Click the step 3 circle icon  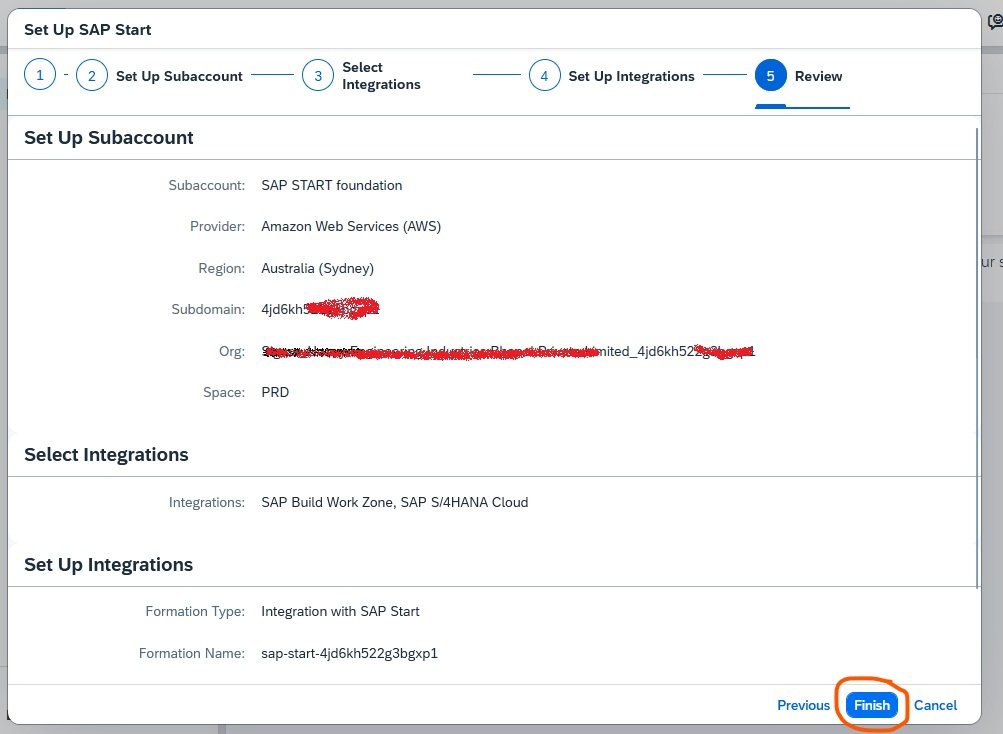[x=318, y=76]
